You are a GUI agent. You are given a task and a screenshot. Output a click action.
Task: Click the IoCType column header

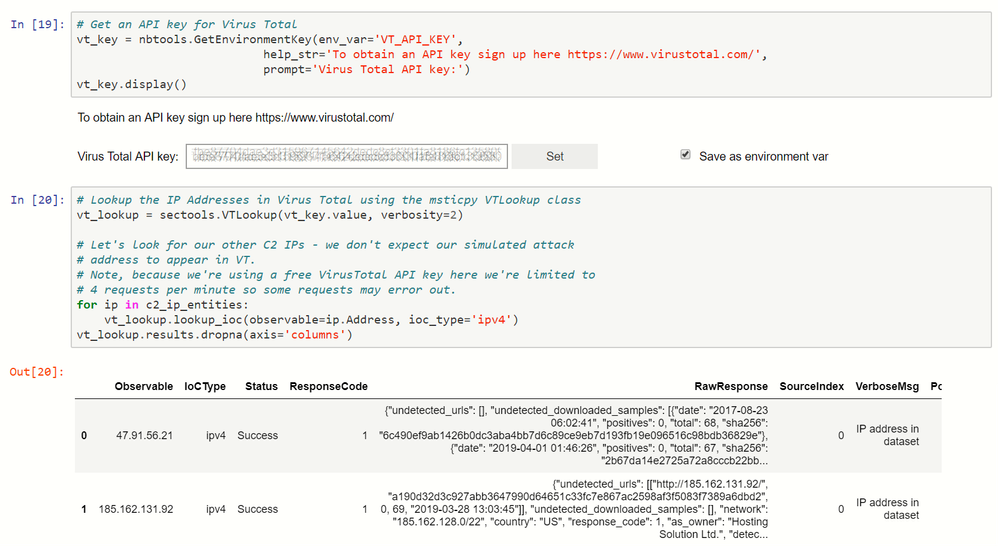(x=205, y=386)
